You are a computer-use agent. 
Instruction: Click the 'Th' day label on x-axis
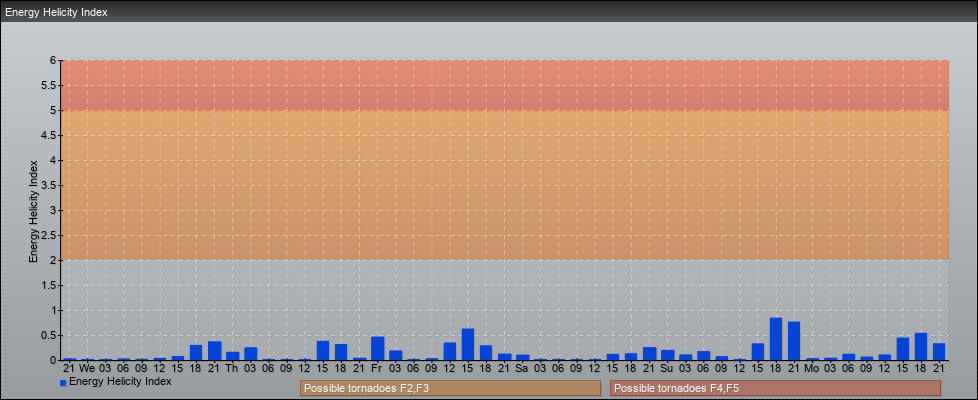tap(232, 369)
